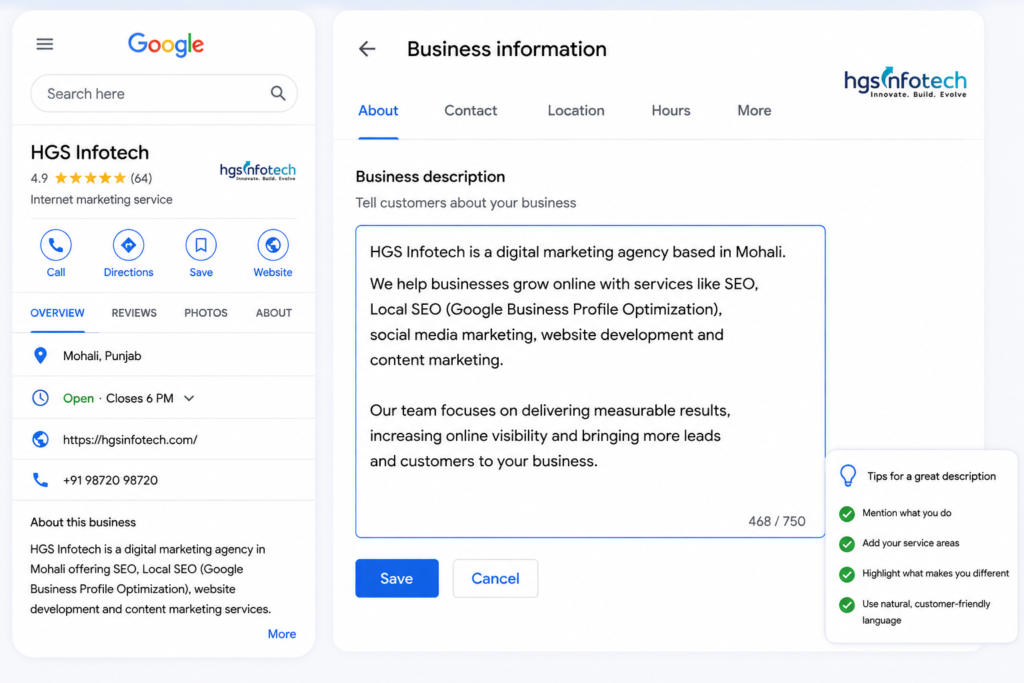Screen dimensions: 1024x683
Task: Click green check beside Add your service areas
Action: point(847,544)
